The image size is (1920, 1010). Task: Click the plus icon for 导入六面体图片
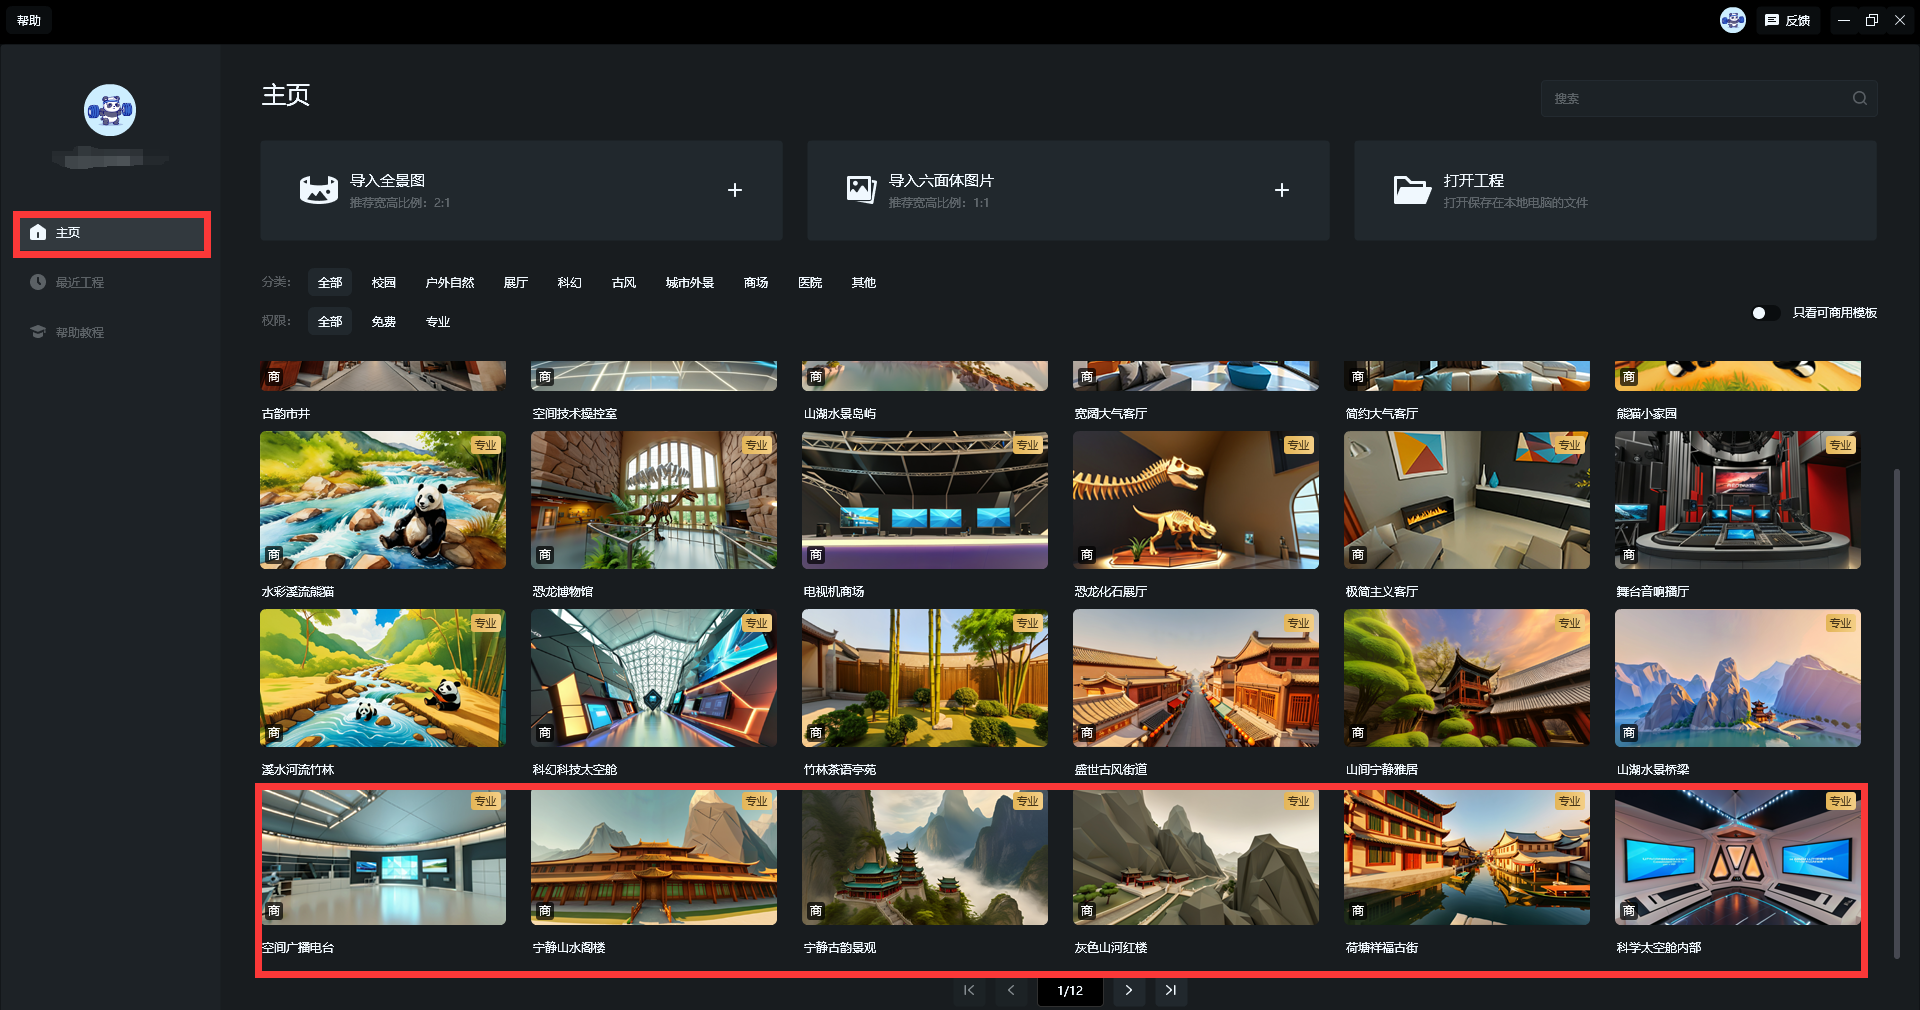1281,190
